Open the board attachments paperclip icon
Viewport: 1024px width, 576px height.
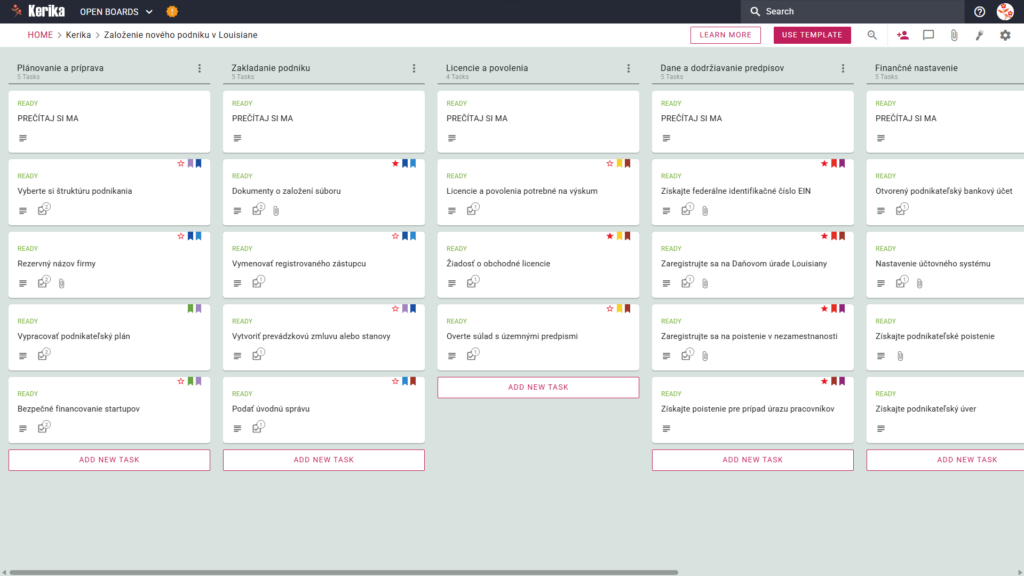(954, 35)
